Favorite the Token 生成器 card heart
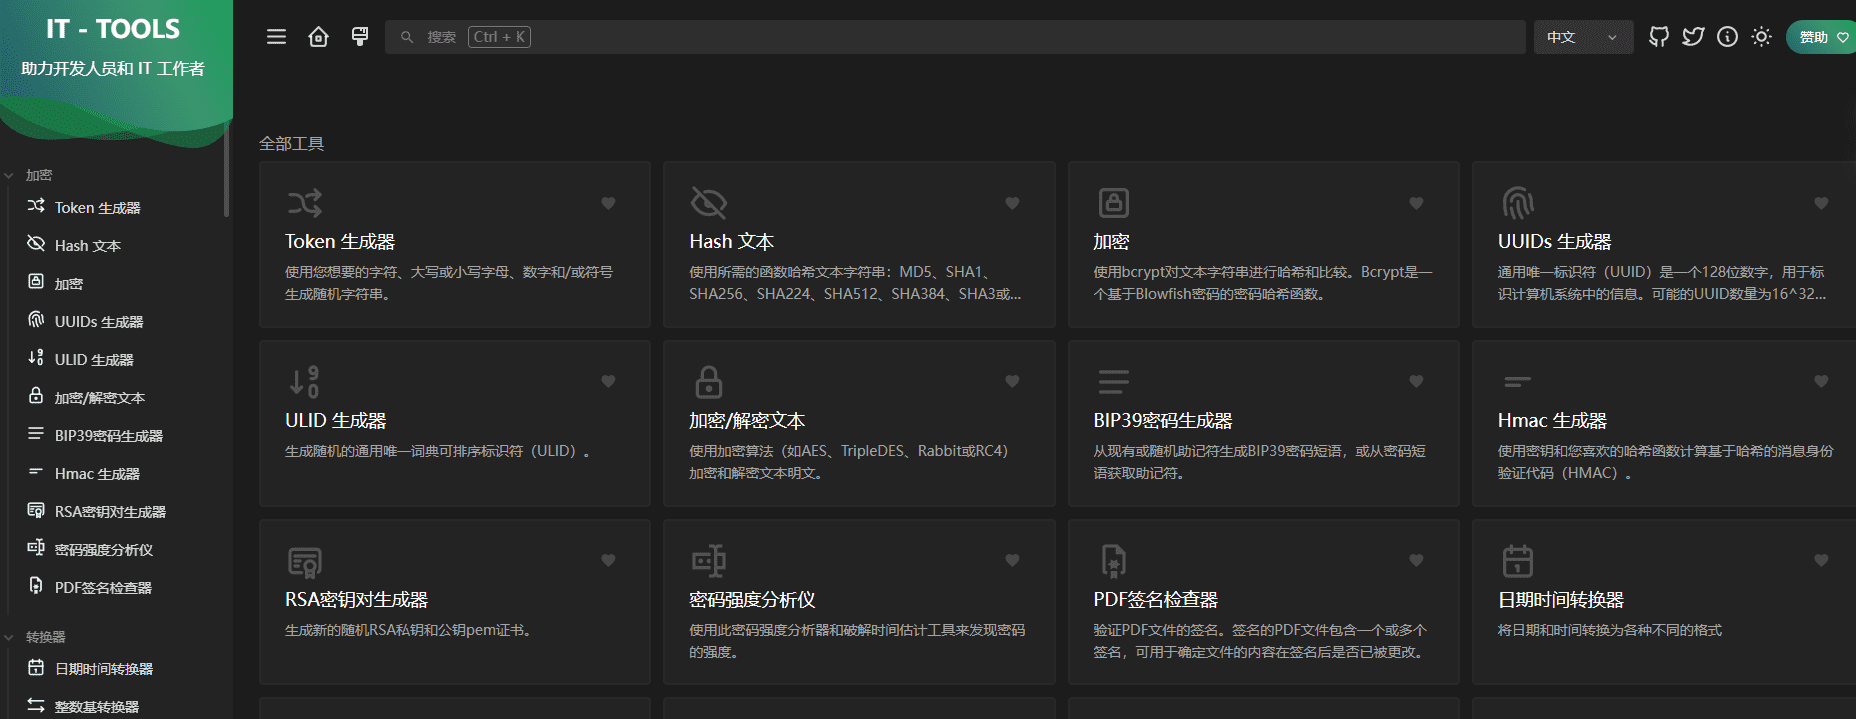Viewport: 1856px width, 719px height. pyautogui.click(x=608, y=203)
